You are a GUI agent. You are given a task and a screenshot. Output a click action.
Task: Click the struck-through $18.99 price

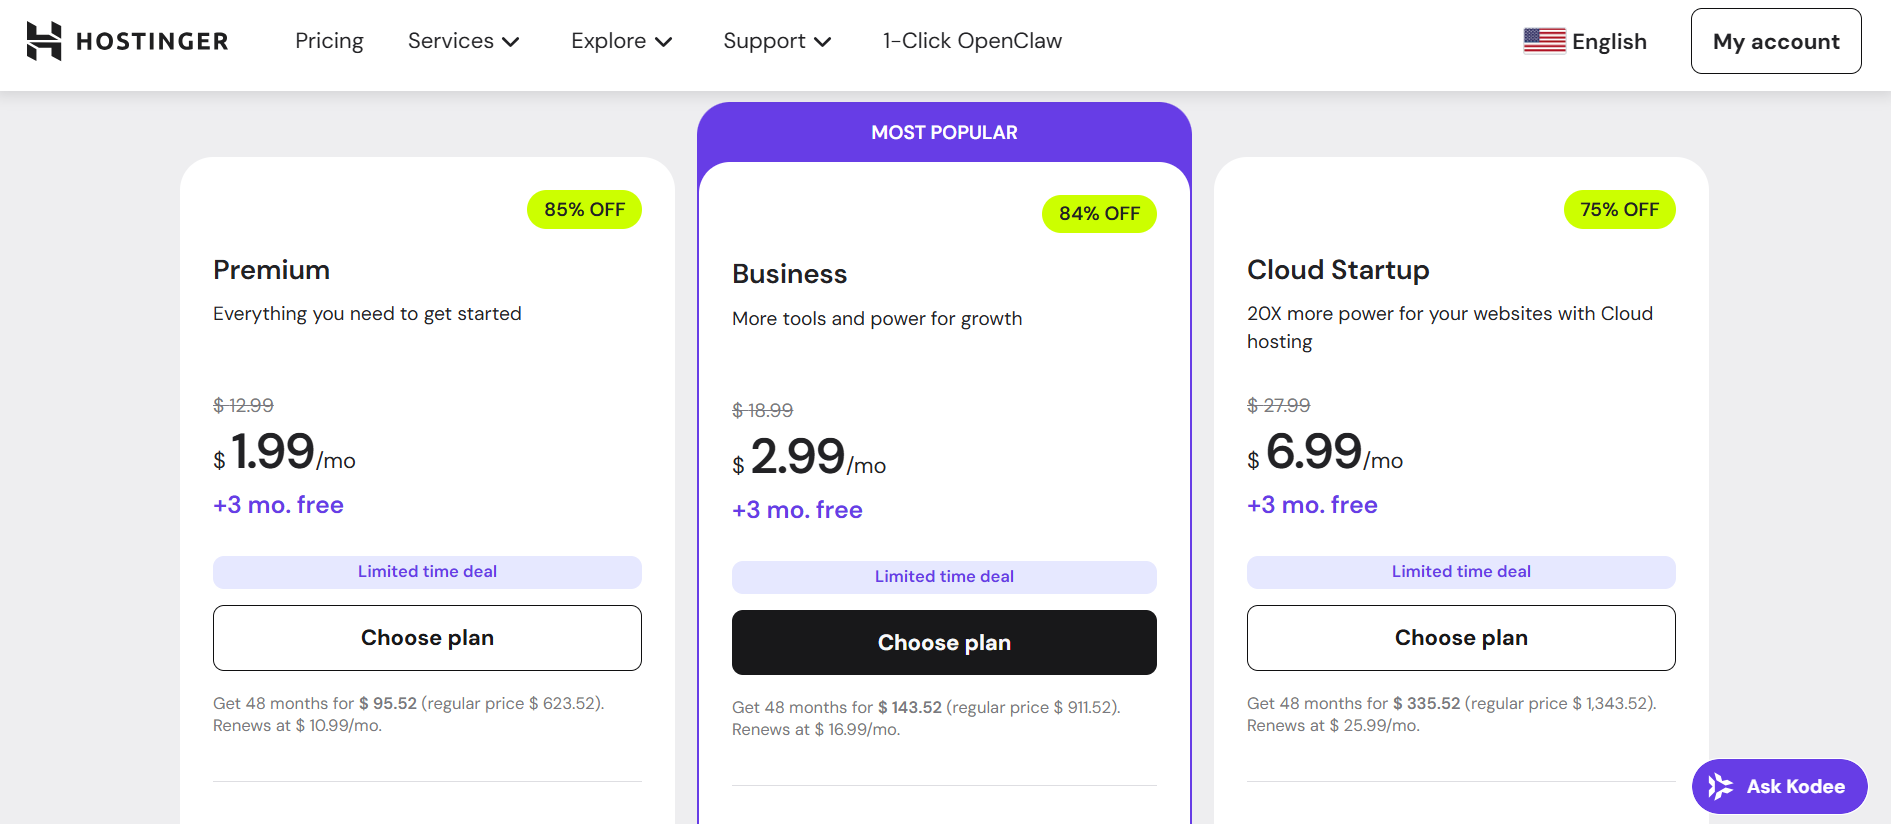[x=762, y=410]
